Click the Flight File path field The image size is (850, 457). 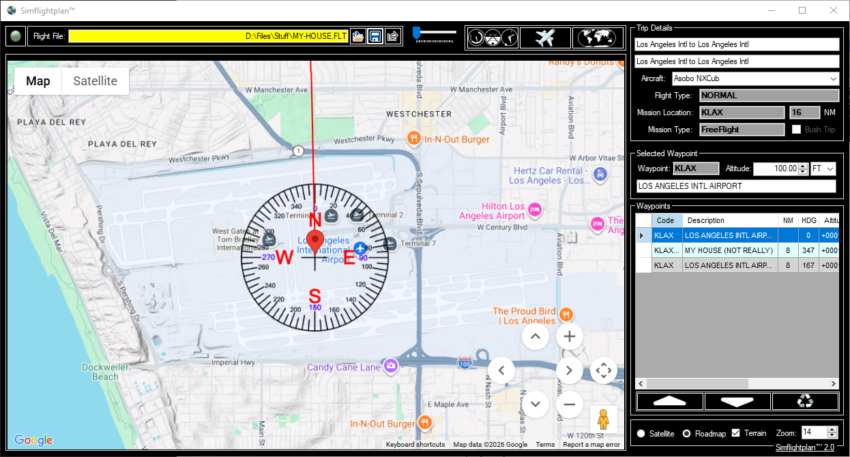[x=208, y=36]
